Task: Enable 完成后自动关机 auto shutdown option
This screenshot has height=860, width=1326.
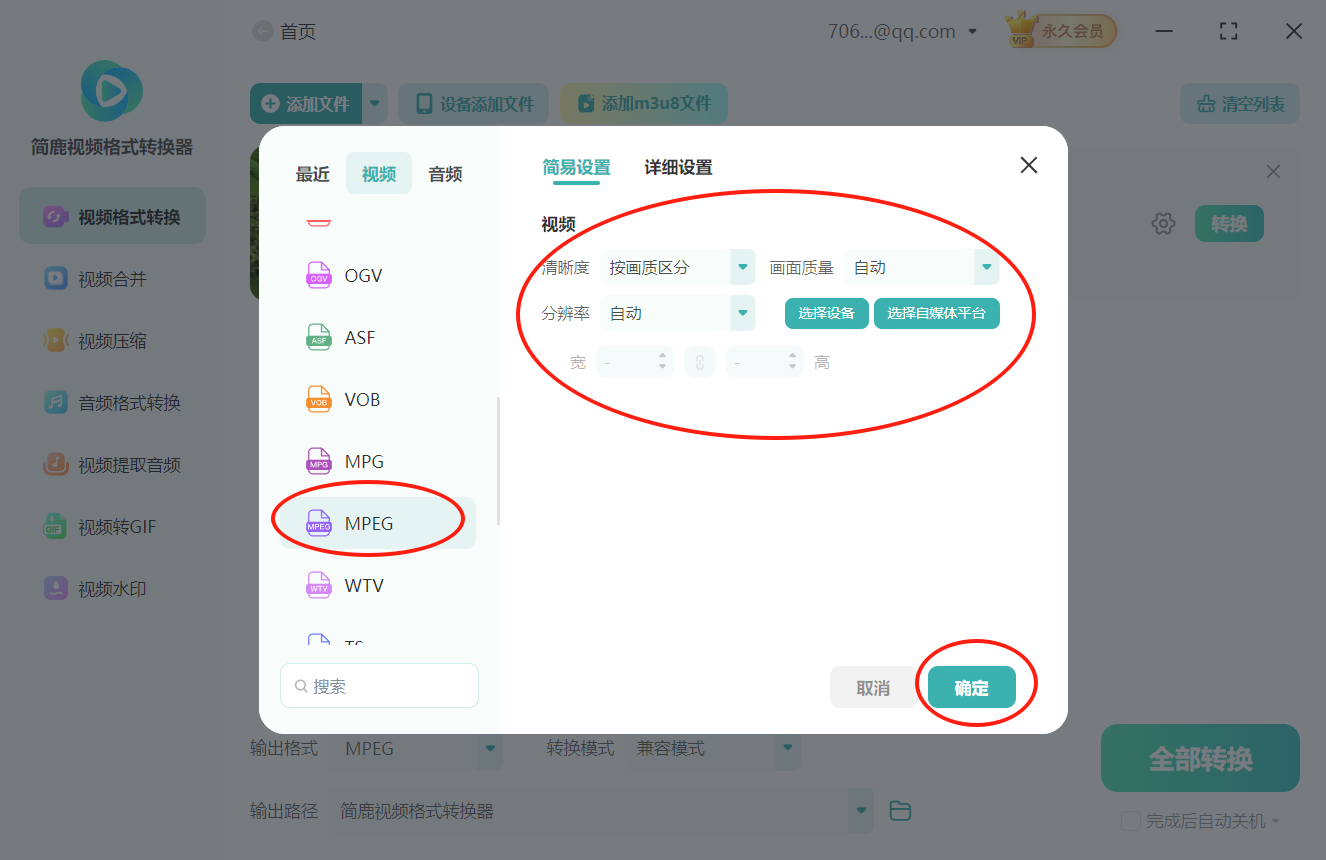Action: pyautogui.click(x=1130, y=820)
